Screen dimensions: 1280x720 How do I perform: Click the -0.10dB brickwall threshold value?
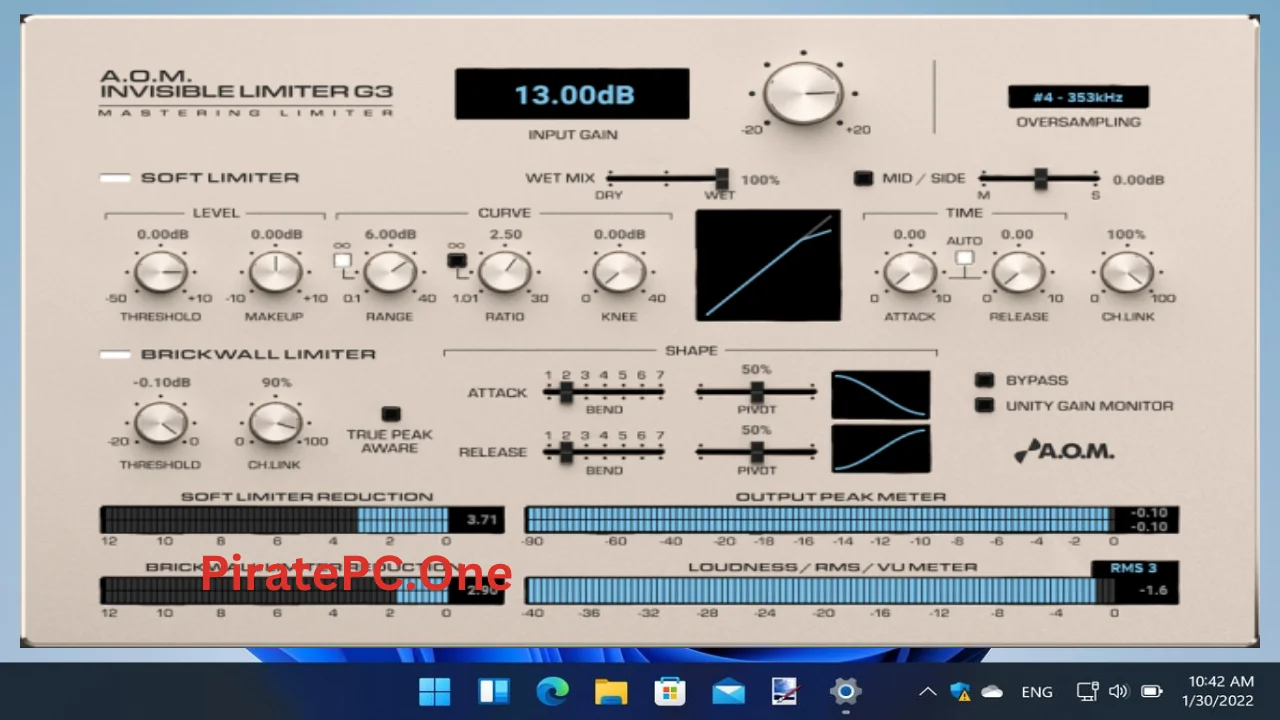click(x=161, y=383)
